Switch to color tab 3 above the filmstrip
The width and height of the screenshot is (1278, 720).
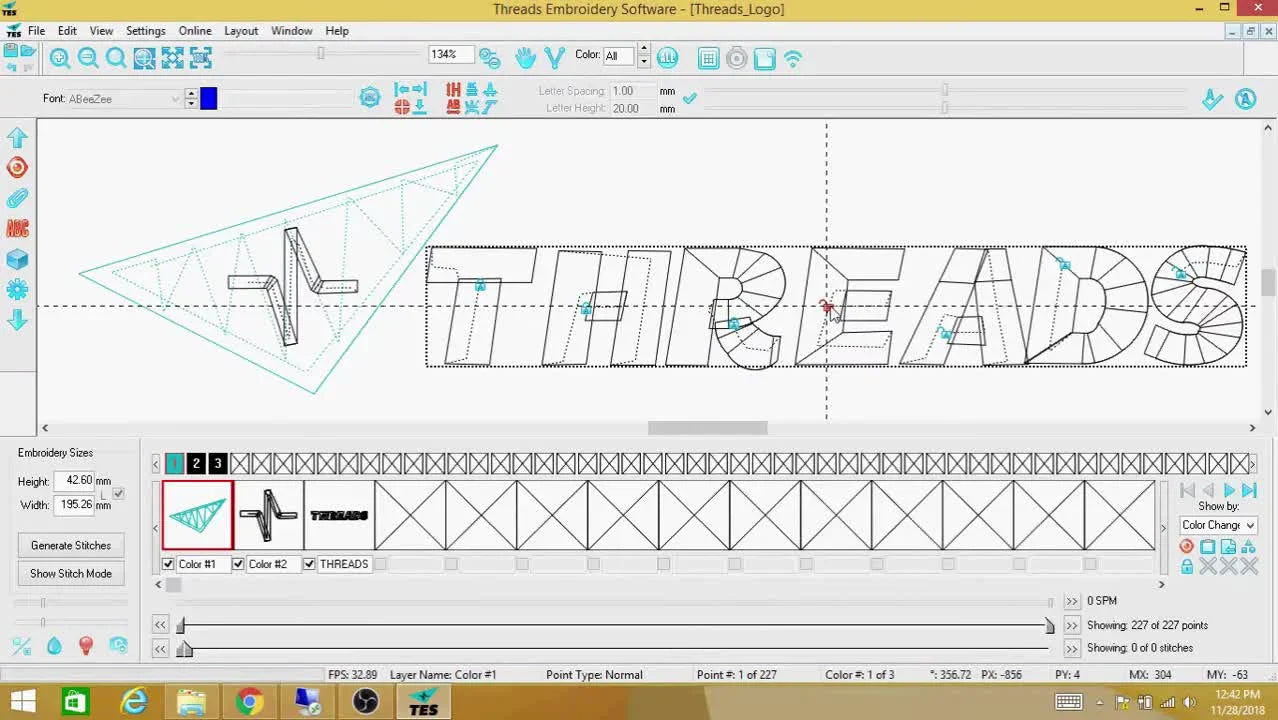(217, 463)
